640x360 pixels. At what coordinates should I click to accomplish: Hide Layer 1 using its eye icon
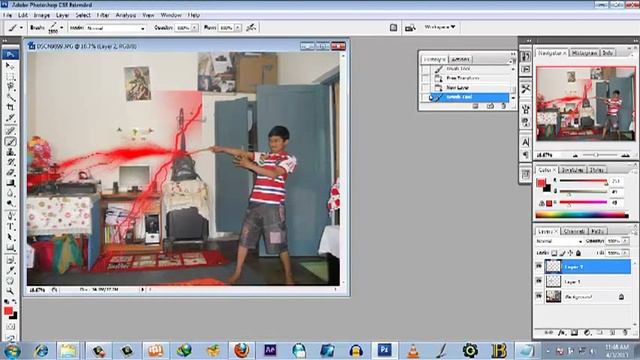[x=539, y=281]
